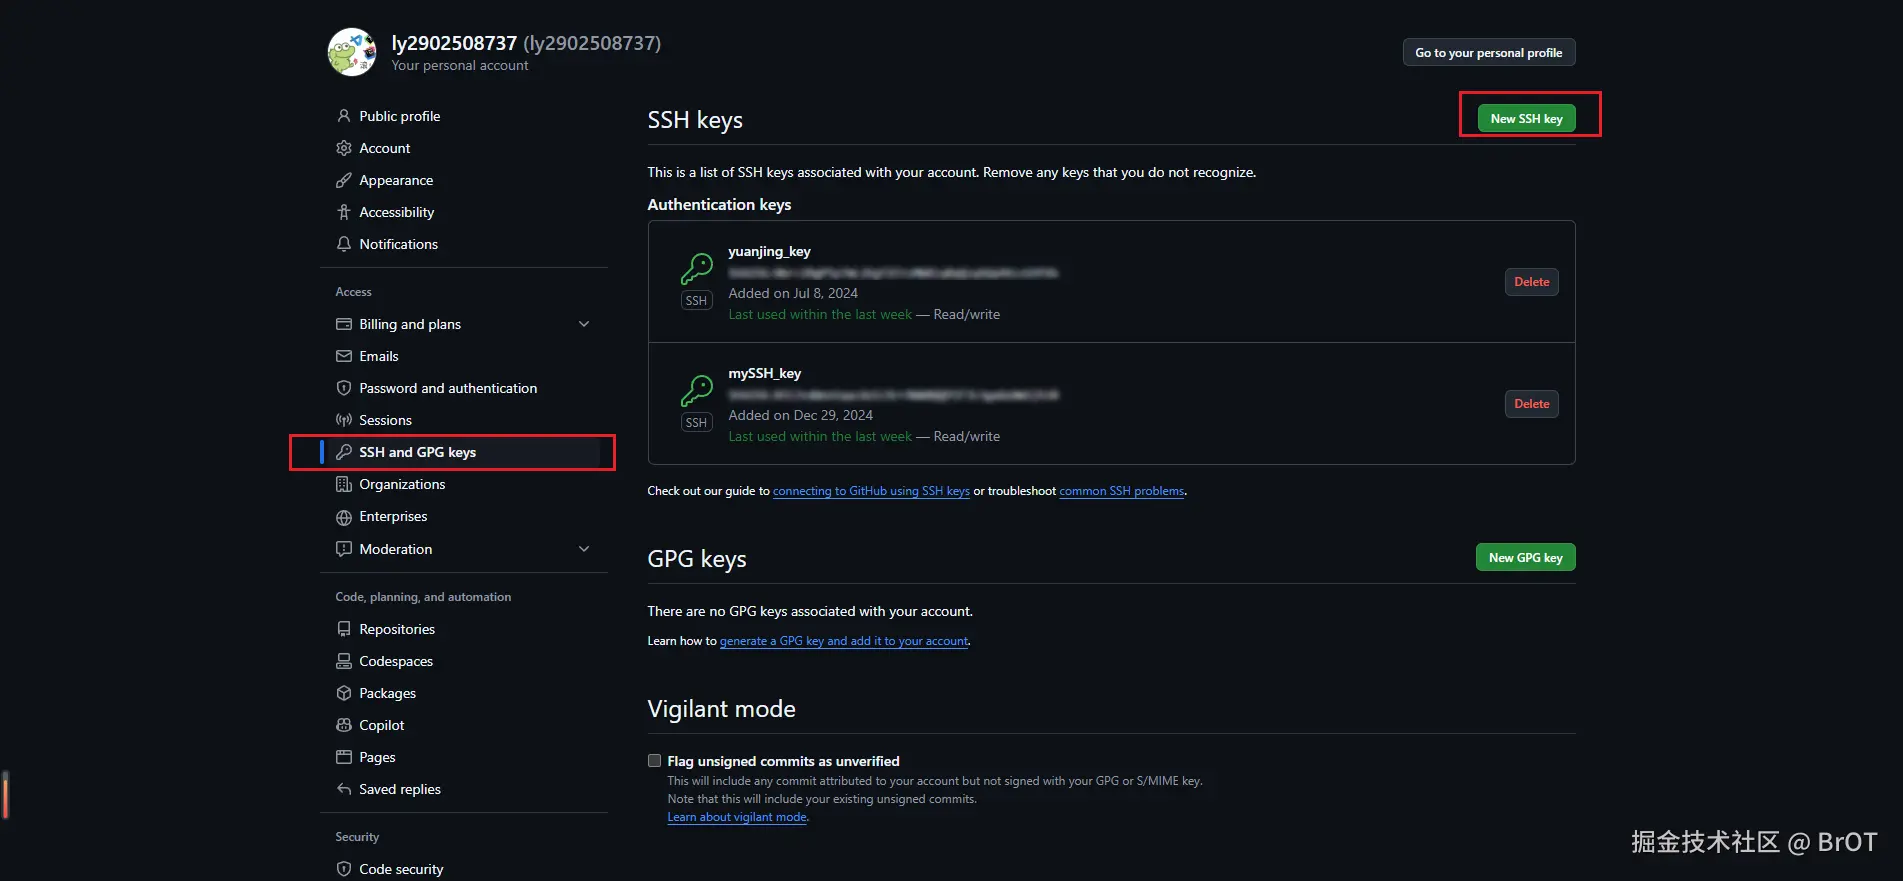Open the Sessions settings page

[x=385, y=420]
